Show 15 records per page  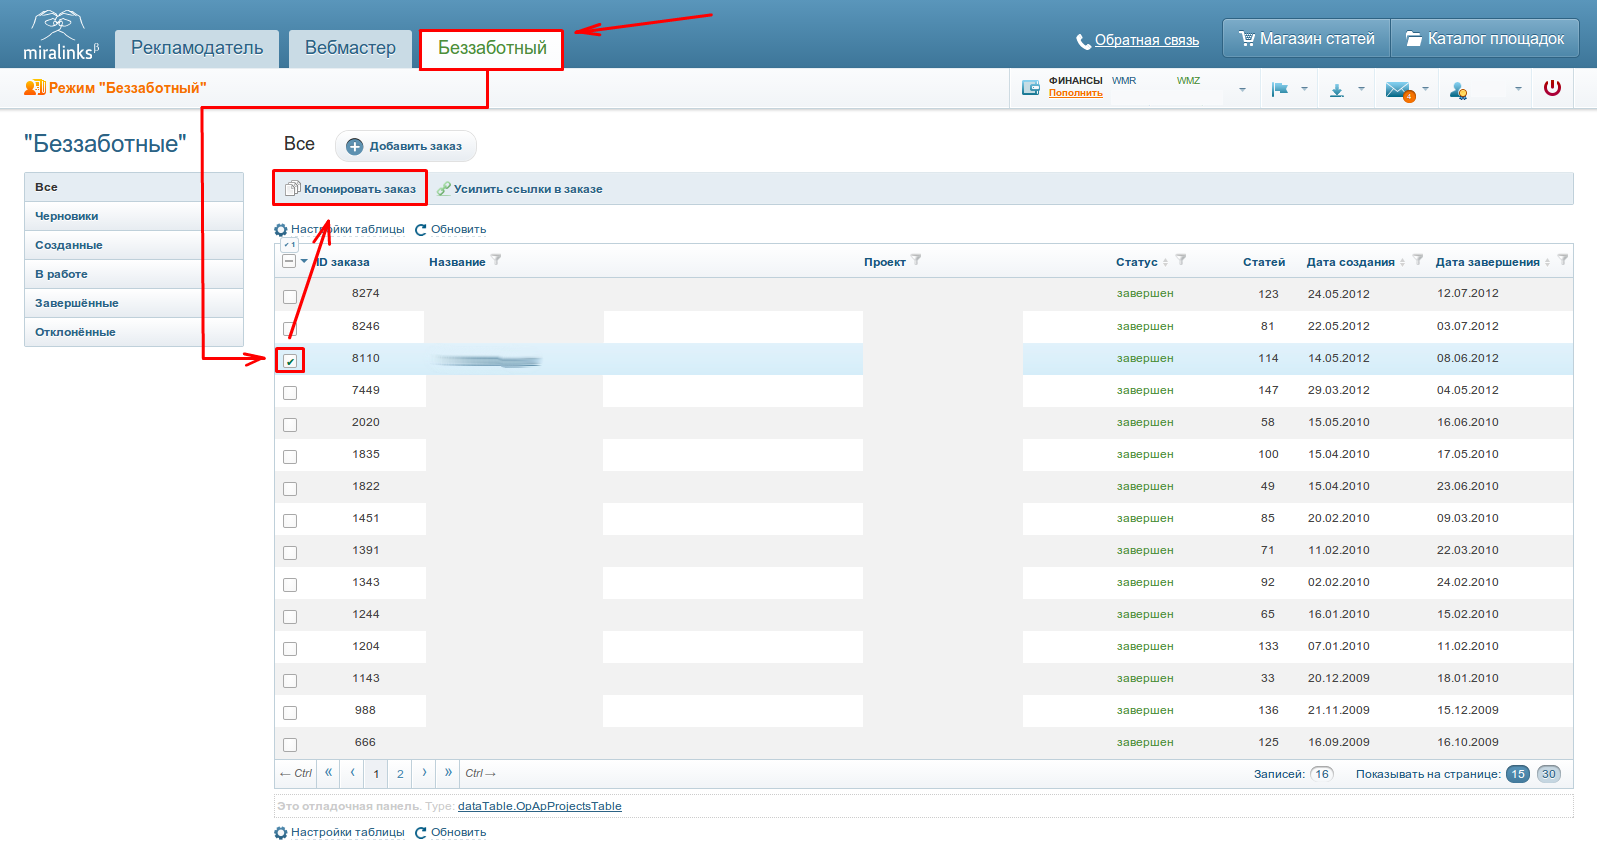click(x=1518, y=774)
